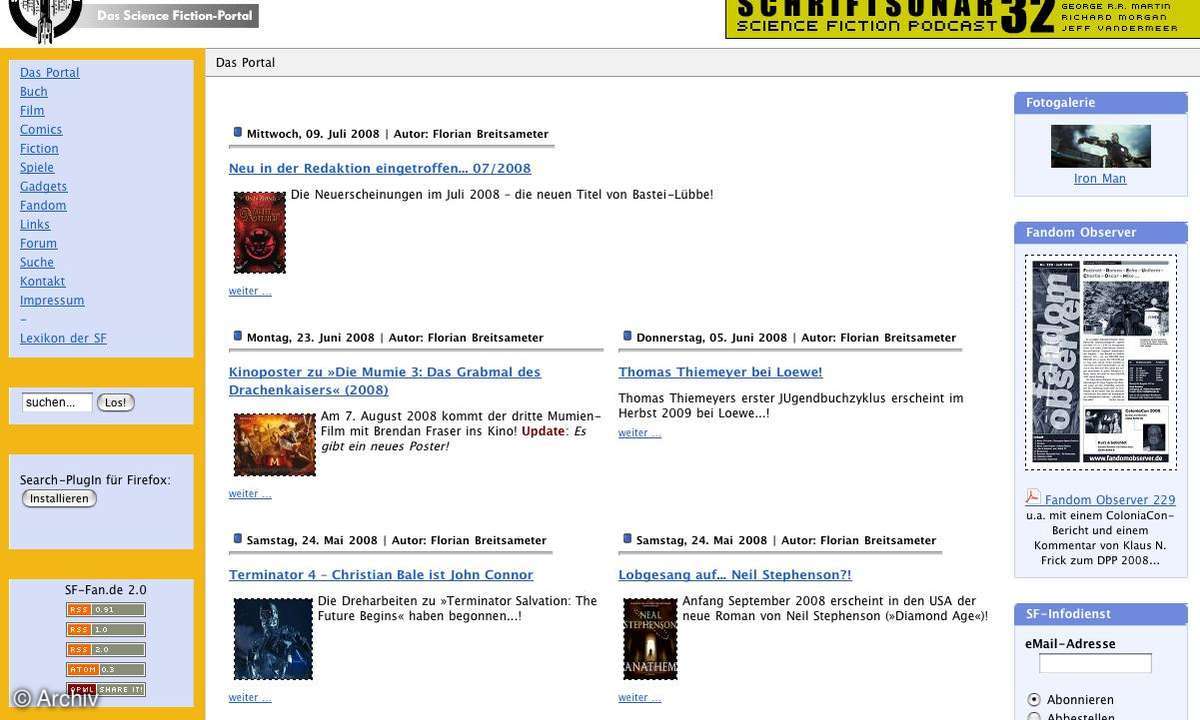Open the ATOM 0.3 feed badge

click(106, 670)
